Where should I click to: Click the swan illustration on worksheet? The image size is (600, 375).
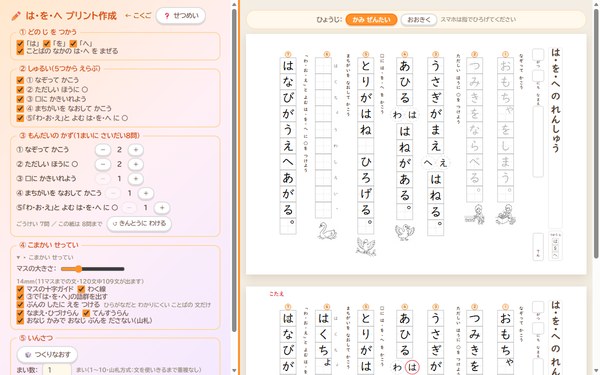coord(327,231)
